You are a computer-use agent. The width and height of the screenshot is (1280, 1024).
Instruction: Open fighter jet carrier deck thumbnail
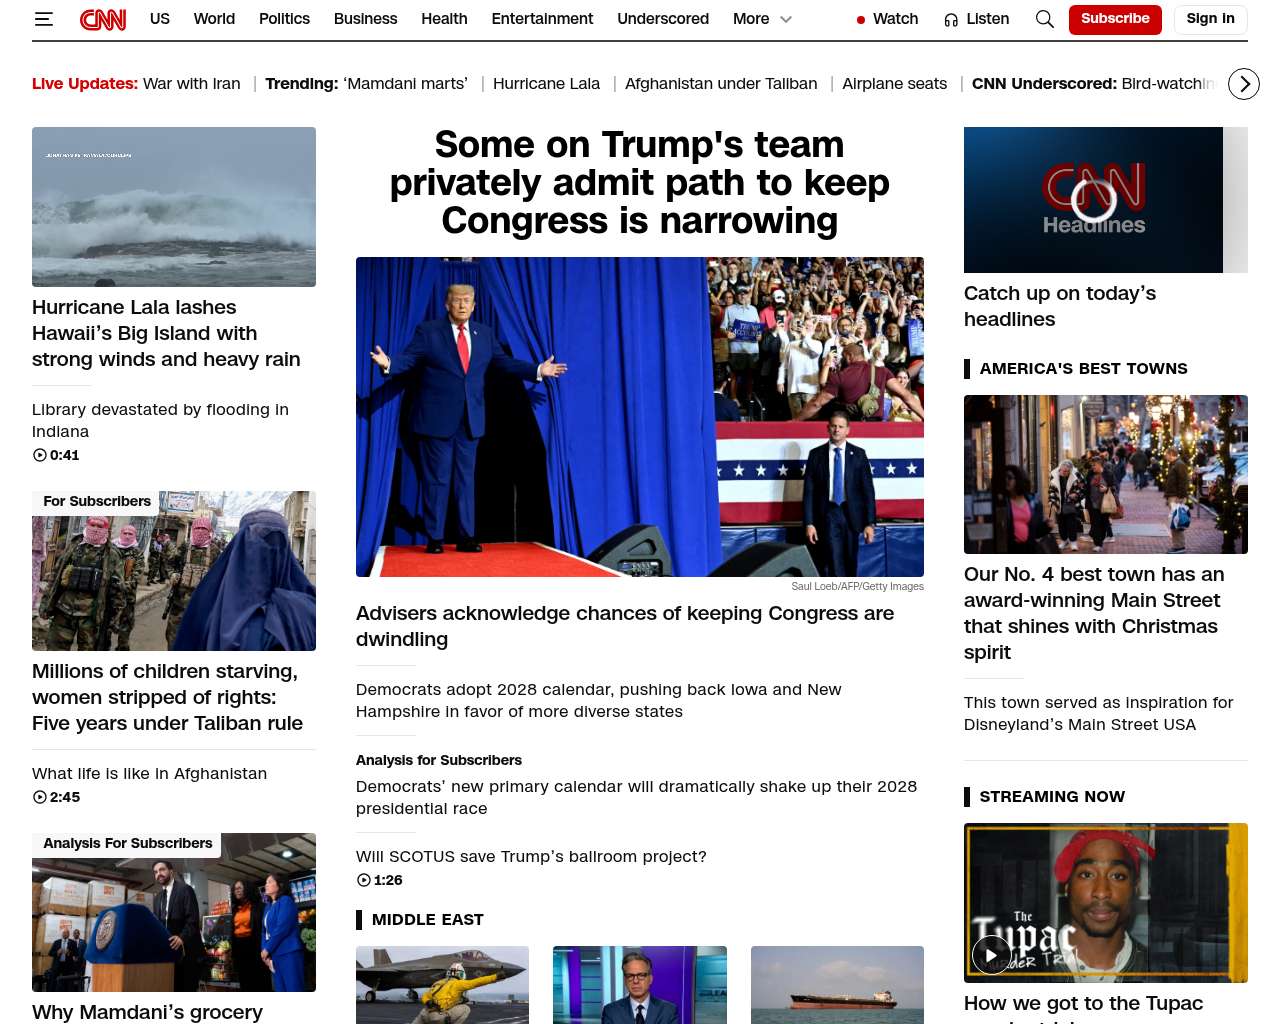[442, 985]
